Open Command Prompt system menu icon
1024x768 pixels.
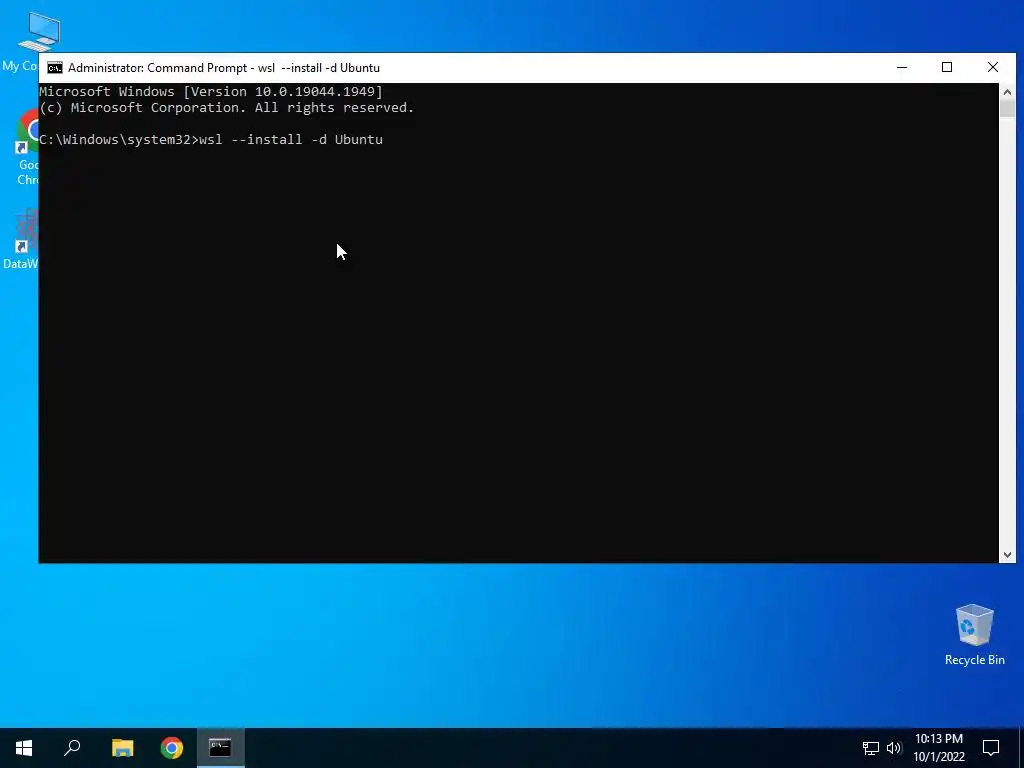[55, 68]
